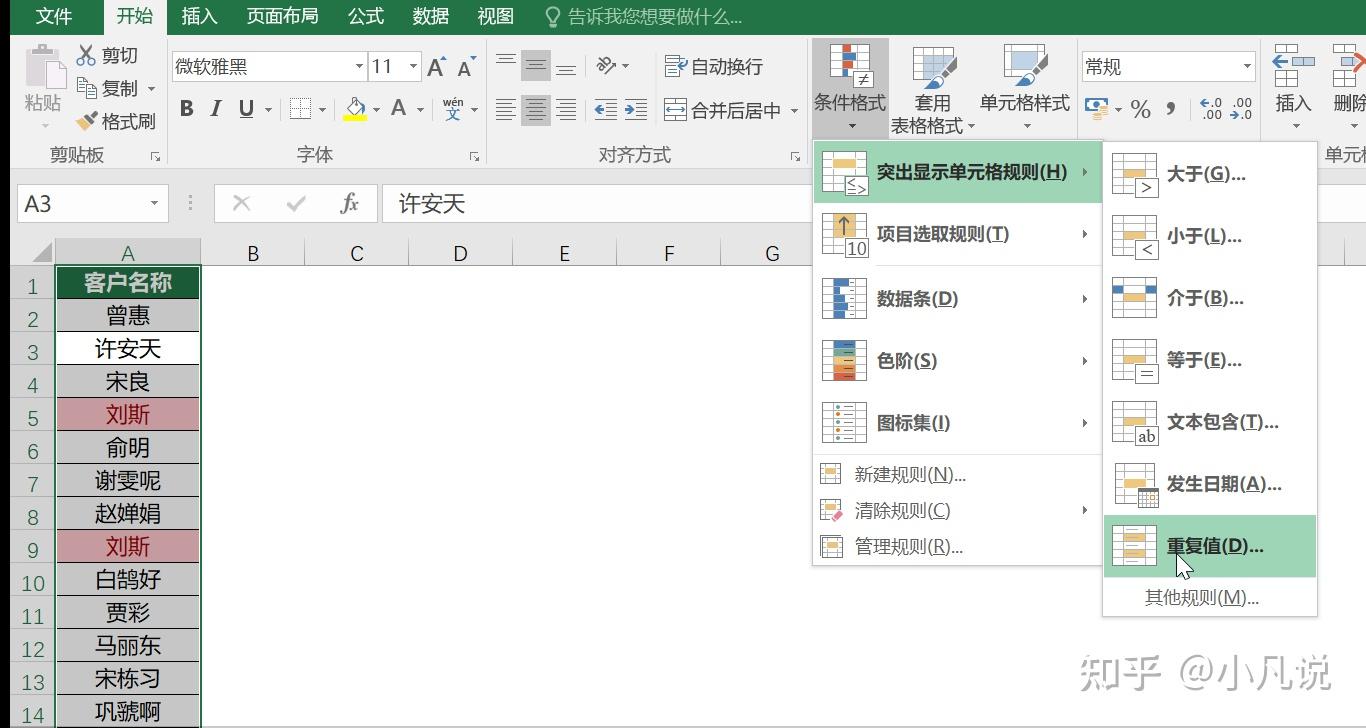
Task: Toggle Bold formatting
Action: coord(187,109)
